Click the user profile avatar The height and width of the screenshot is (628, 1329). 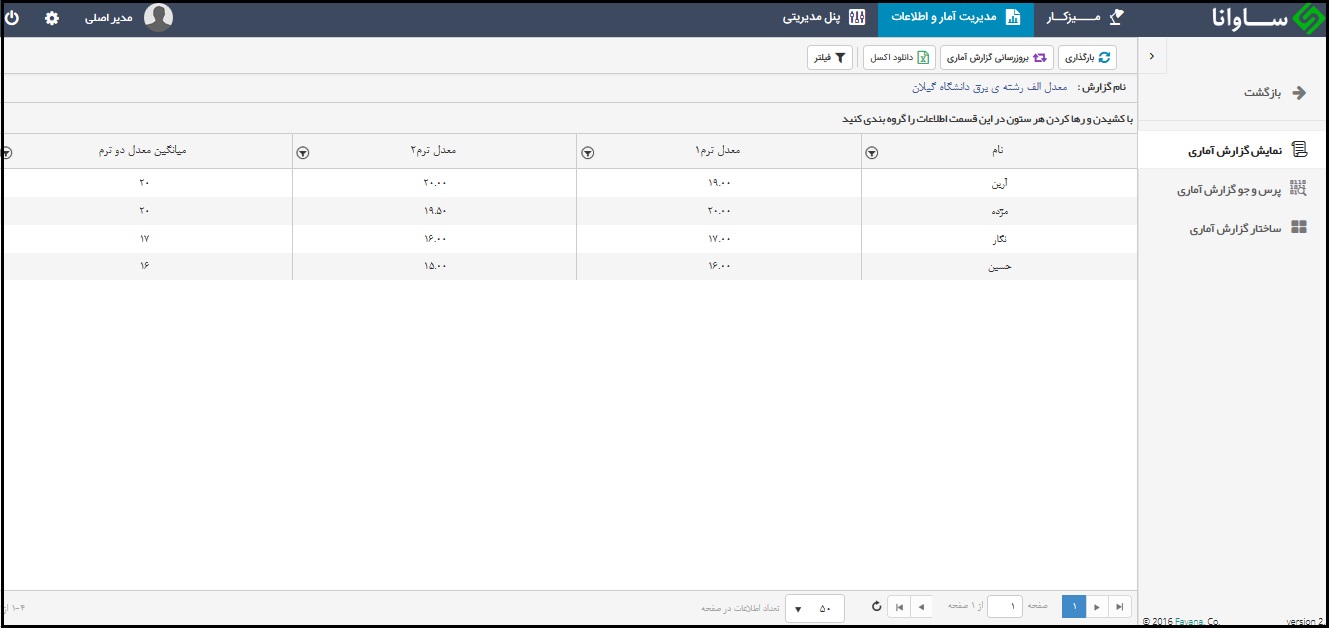coord(158,18)
